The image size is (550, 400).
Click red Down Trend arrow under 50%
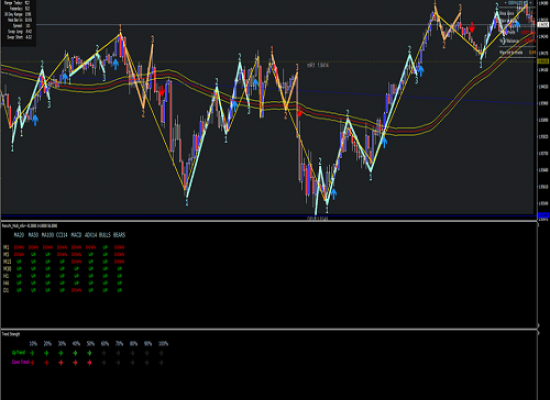pos(89,362)
